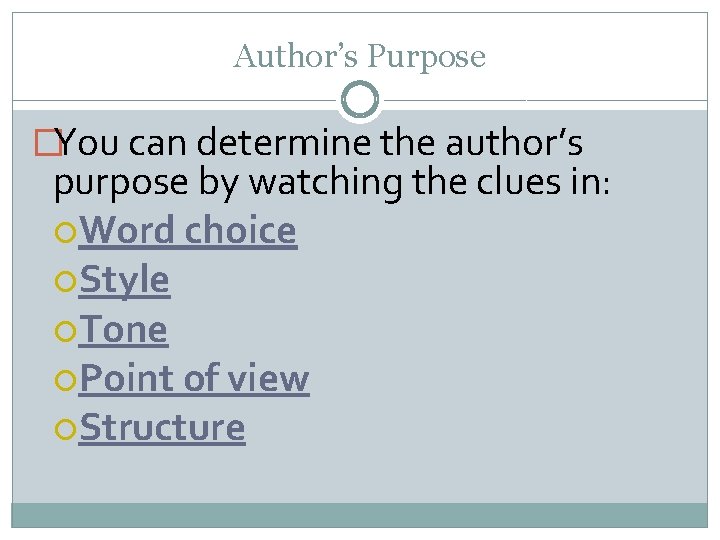Click the yellow circle bullet next to Structure
This screenshot has height=540, width=720.
tap(65, 429)
